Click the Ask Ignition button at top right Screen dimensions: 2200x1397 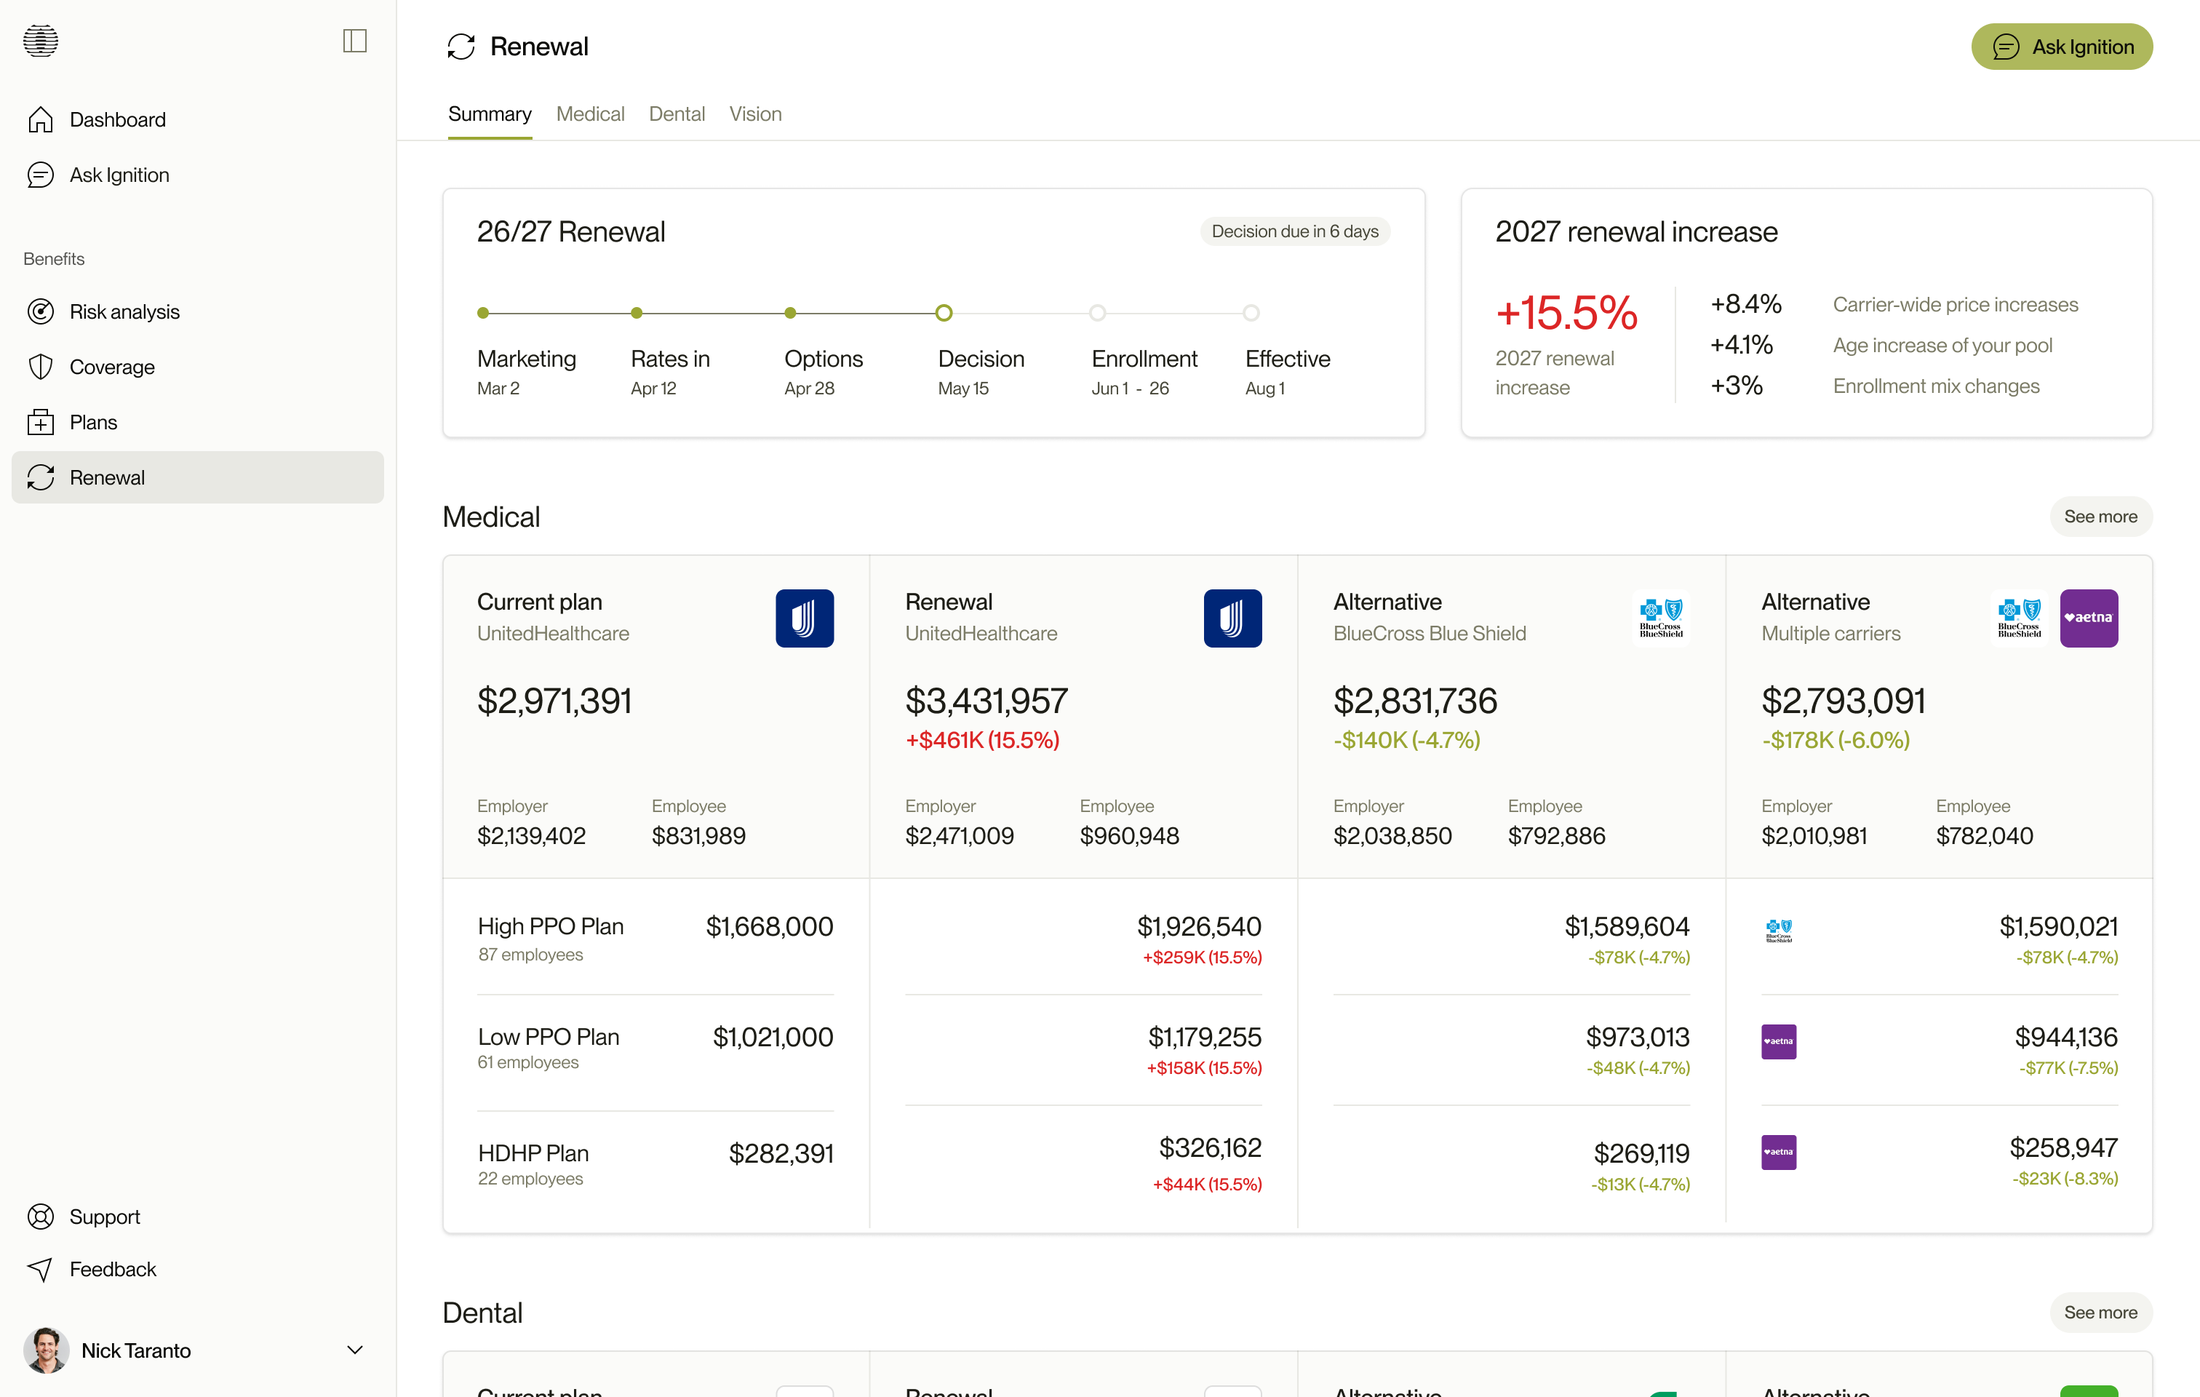click(x=2062, y=47)
